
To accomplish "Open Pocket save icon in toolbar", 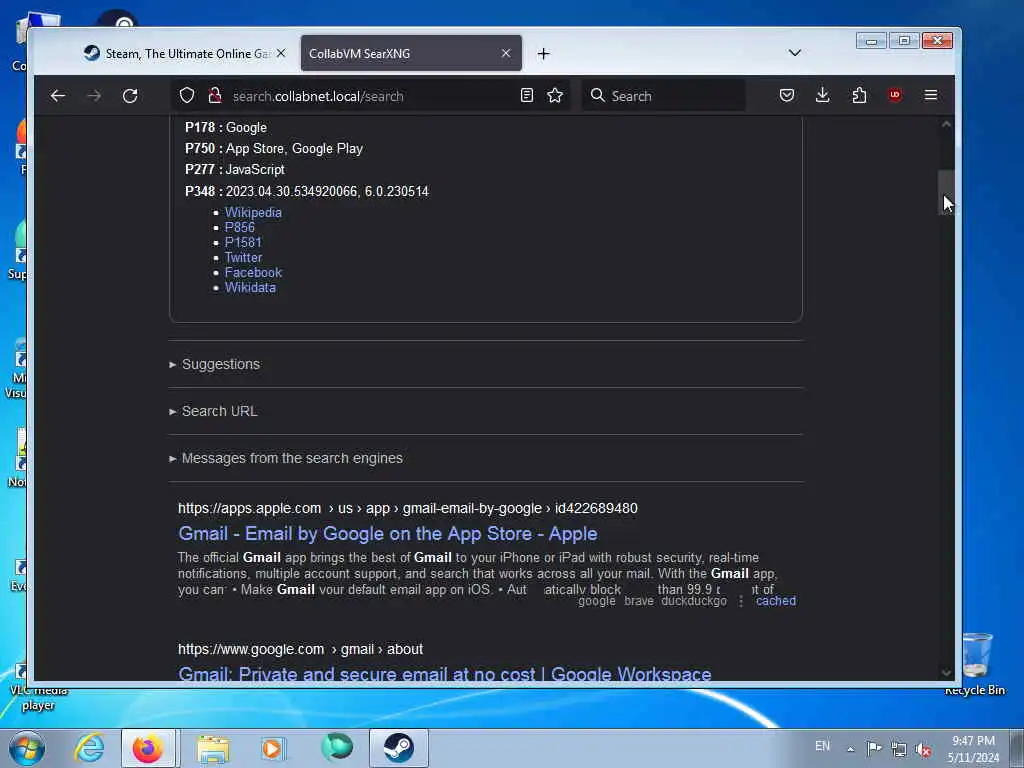I will pos(787,95).
